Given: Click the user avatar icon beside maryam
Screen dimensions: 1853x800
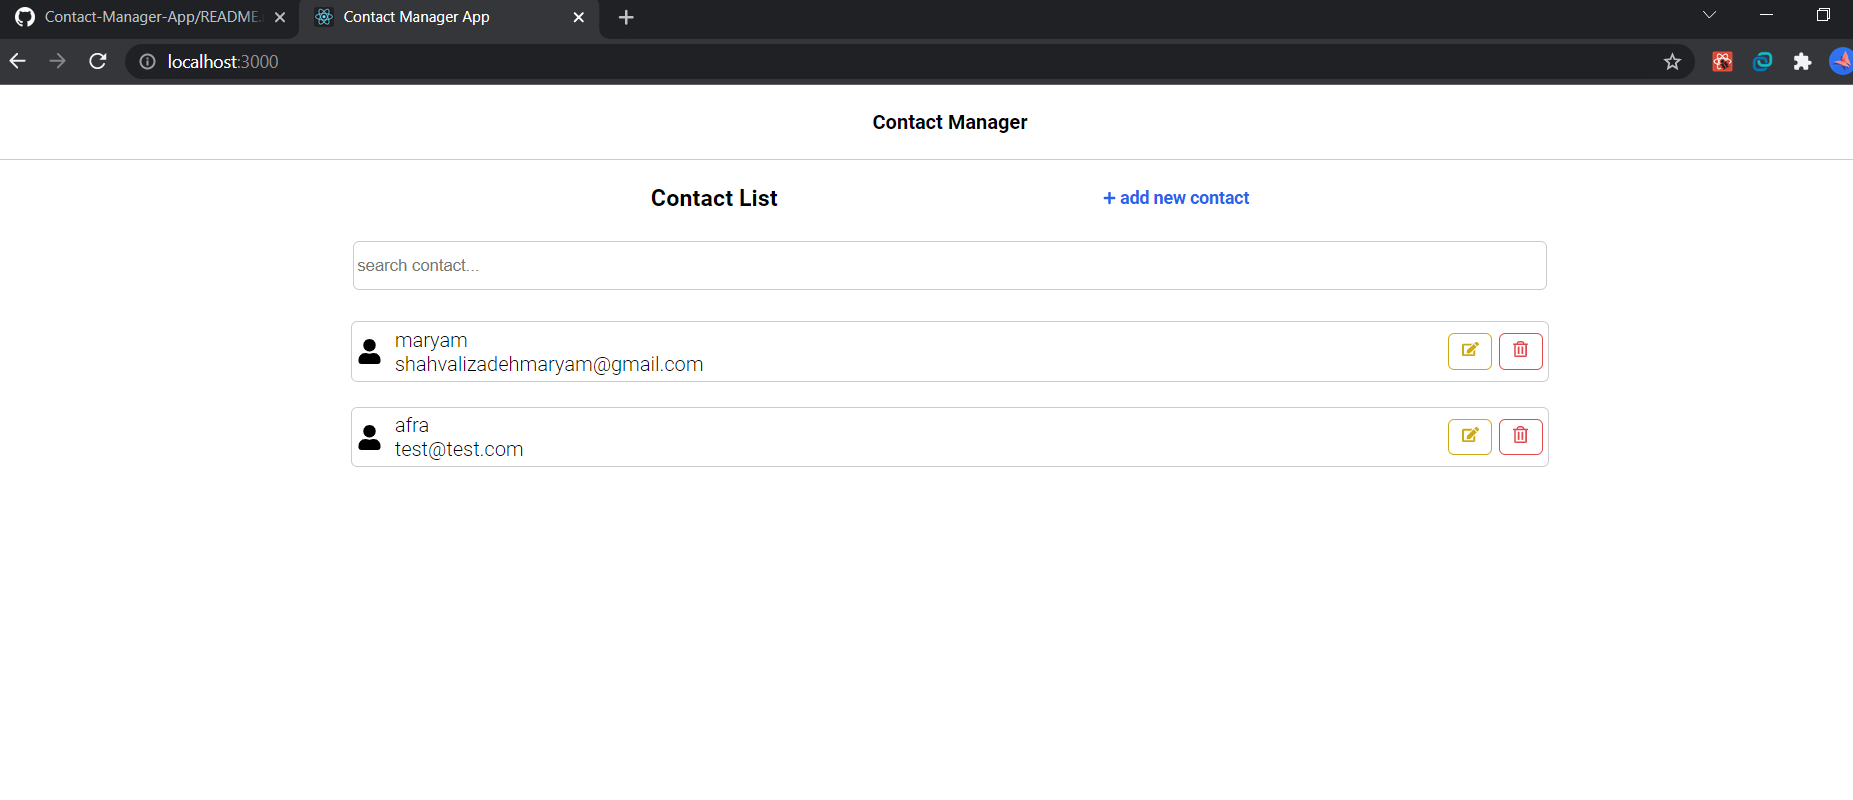Looking at the screenshot, I should [x=370, y=352].
